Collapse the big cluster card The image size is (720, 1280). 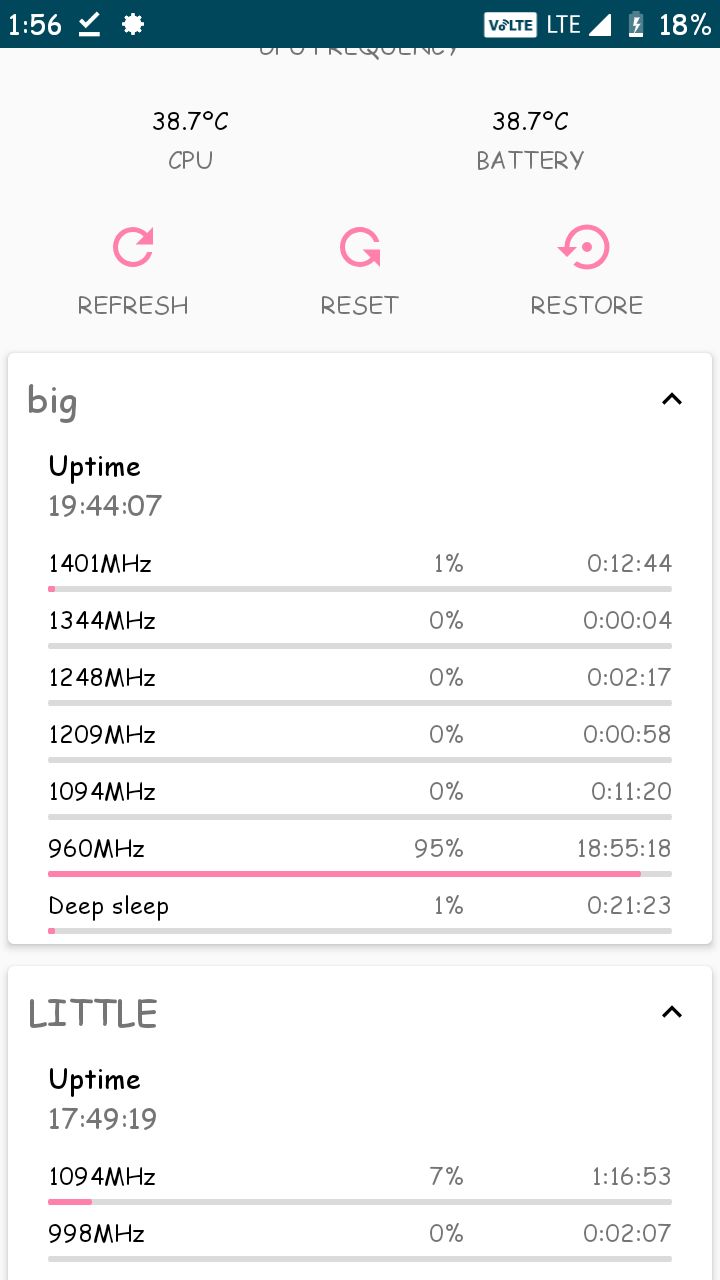click(x=672, y=399)
